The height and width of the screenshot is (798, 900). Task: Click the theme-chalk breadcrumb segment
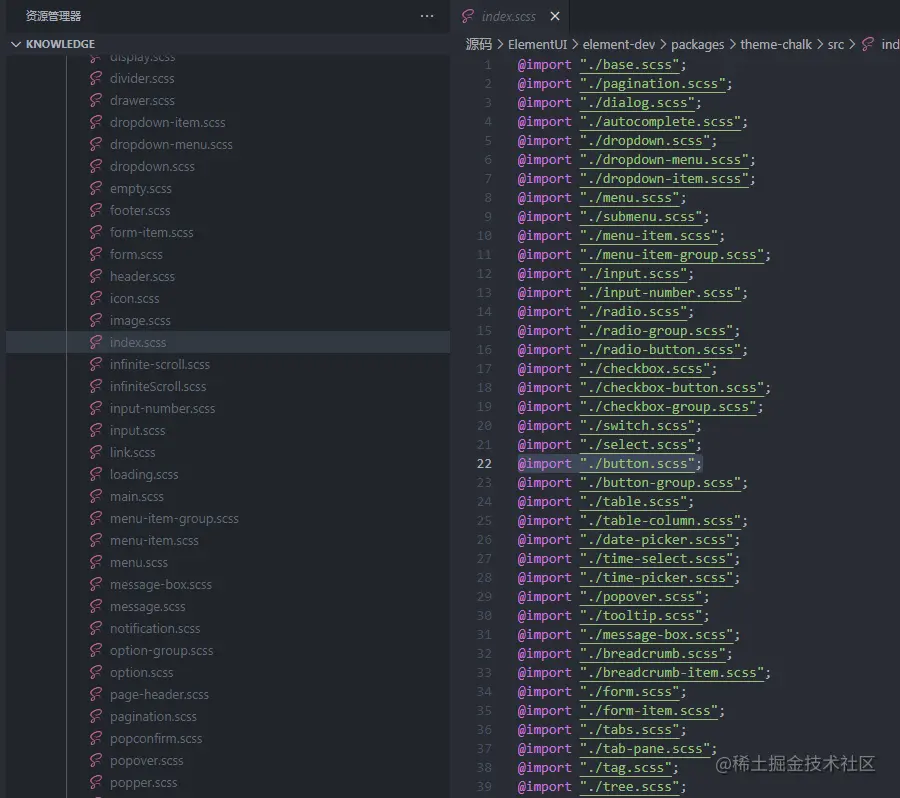click(x=776, y=44)
